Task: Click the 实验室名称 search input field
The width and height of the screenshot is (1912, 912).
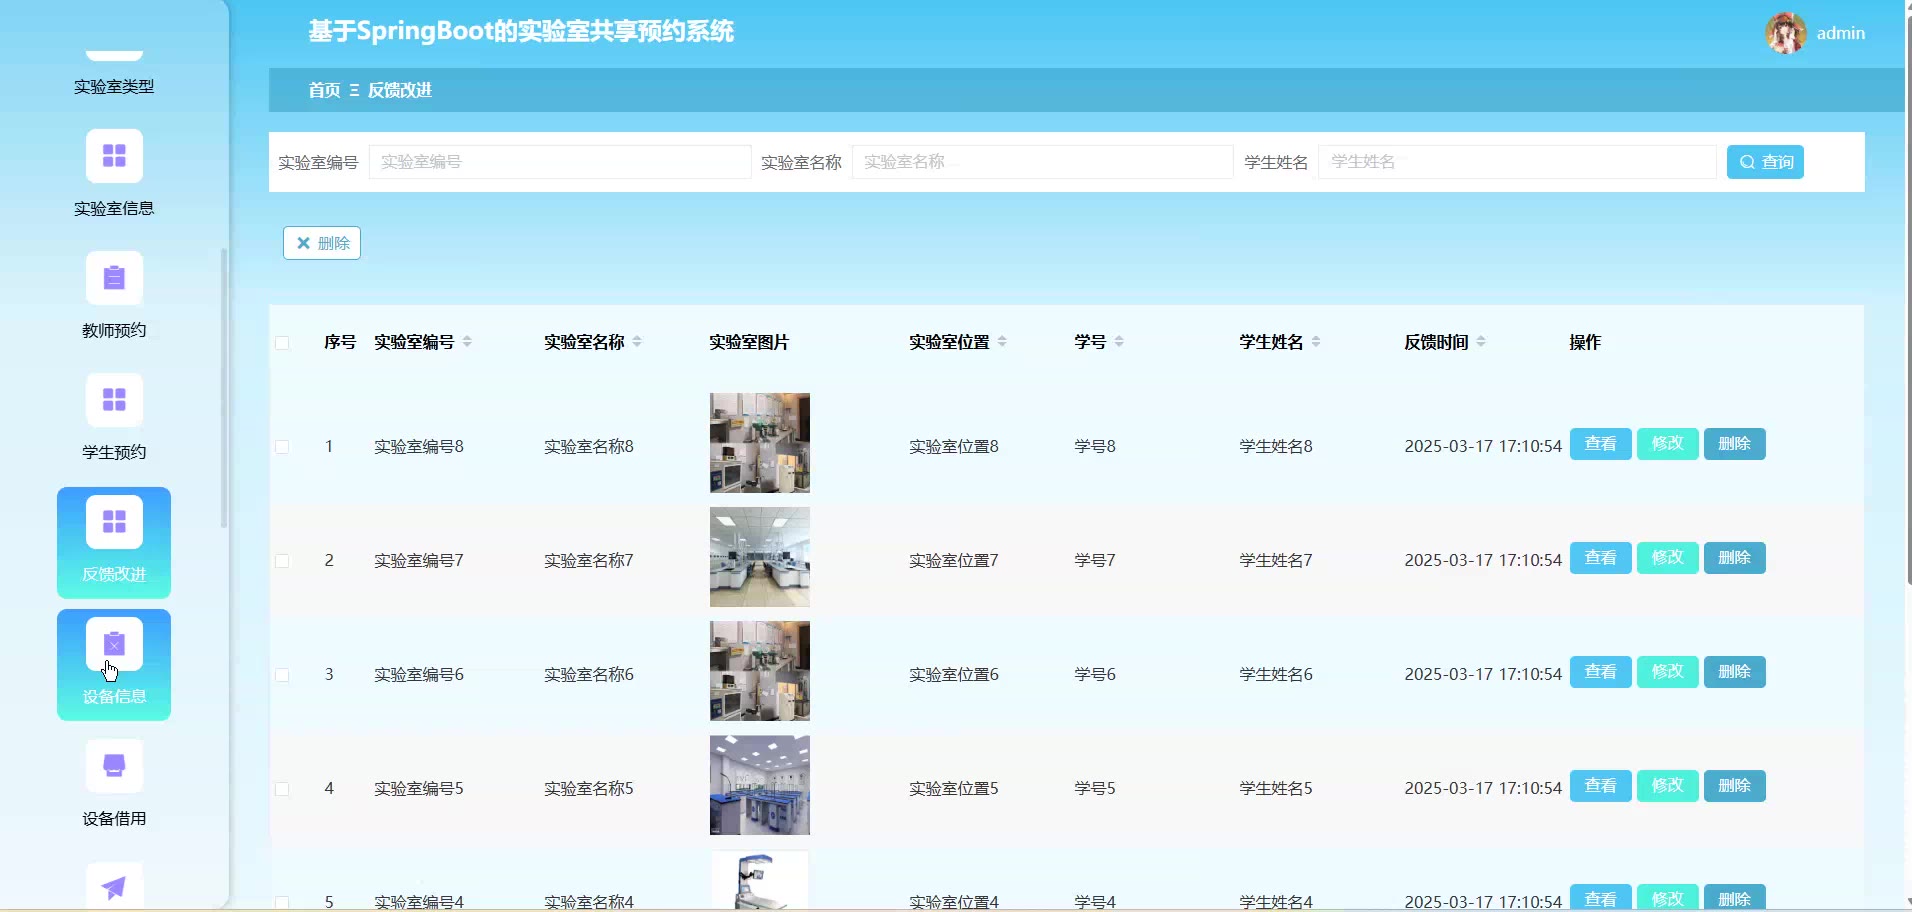Action: tap(1041, 162)
